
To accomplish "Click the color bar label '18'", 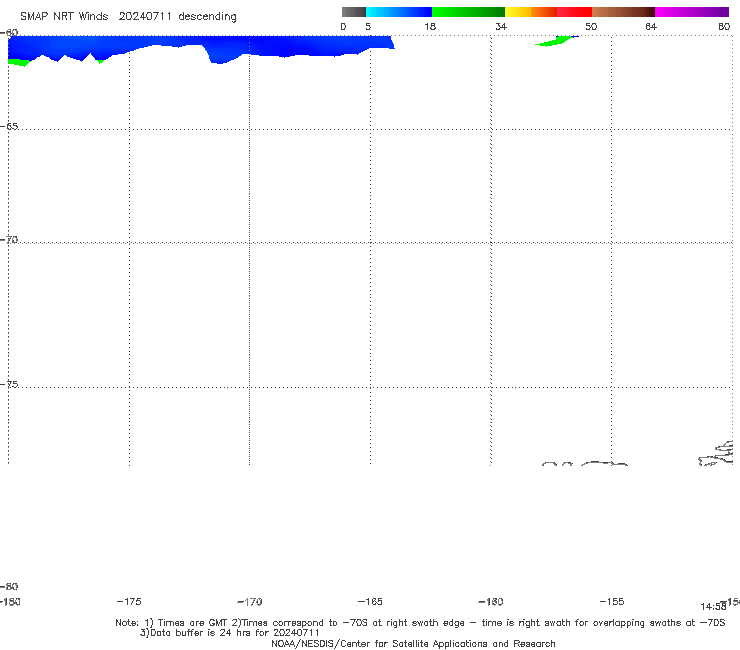I will 430,26.
